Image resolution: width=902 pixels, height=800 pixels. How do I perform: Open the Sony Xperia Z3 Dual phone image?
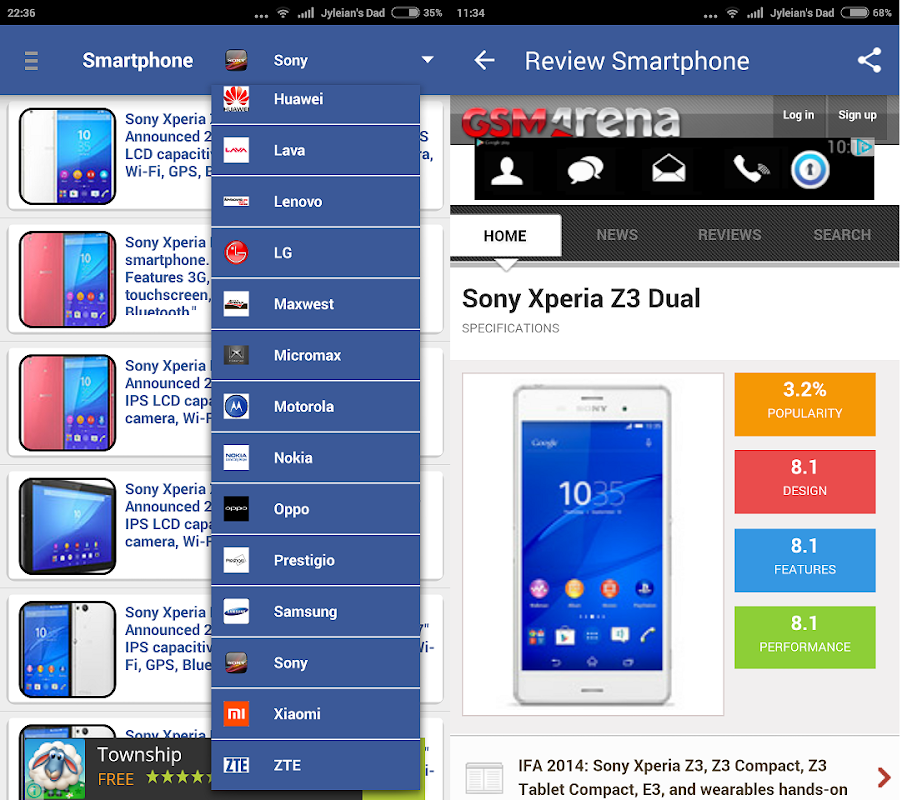(x=593, y=544)
